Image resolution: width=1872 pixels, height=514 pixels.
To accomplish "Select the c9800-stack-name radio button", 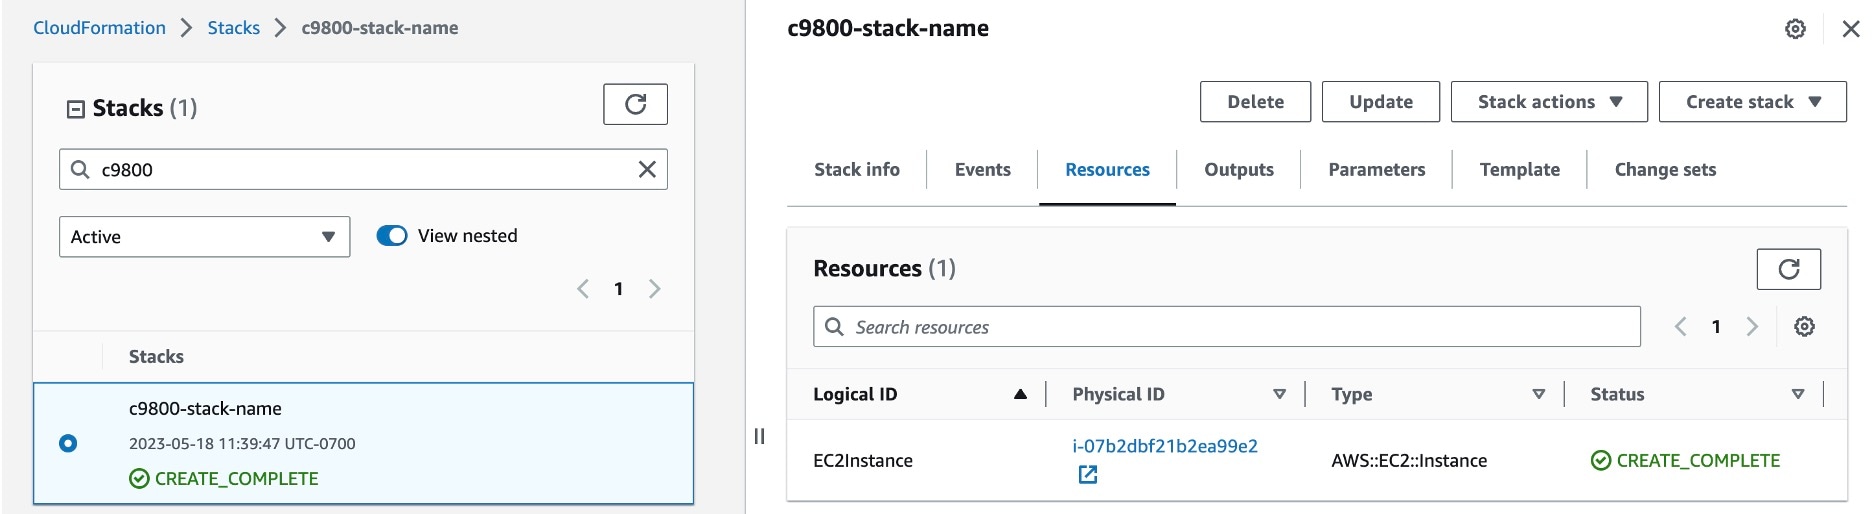I will (x=68, y=443).
